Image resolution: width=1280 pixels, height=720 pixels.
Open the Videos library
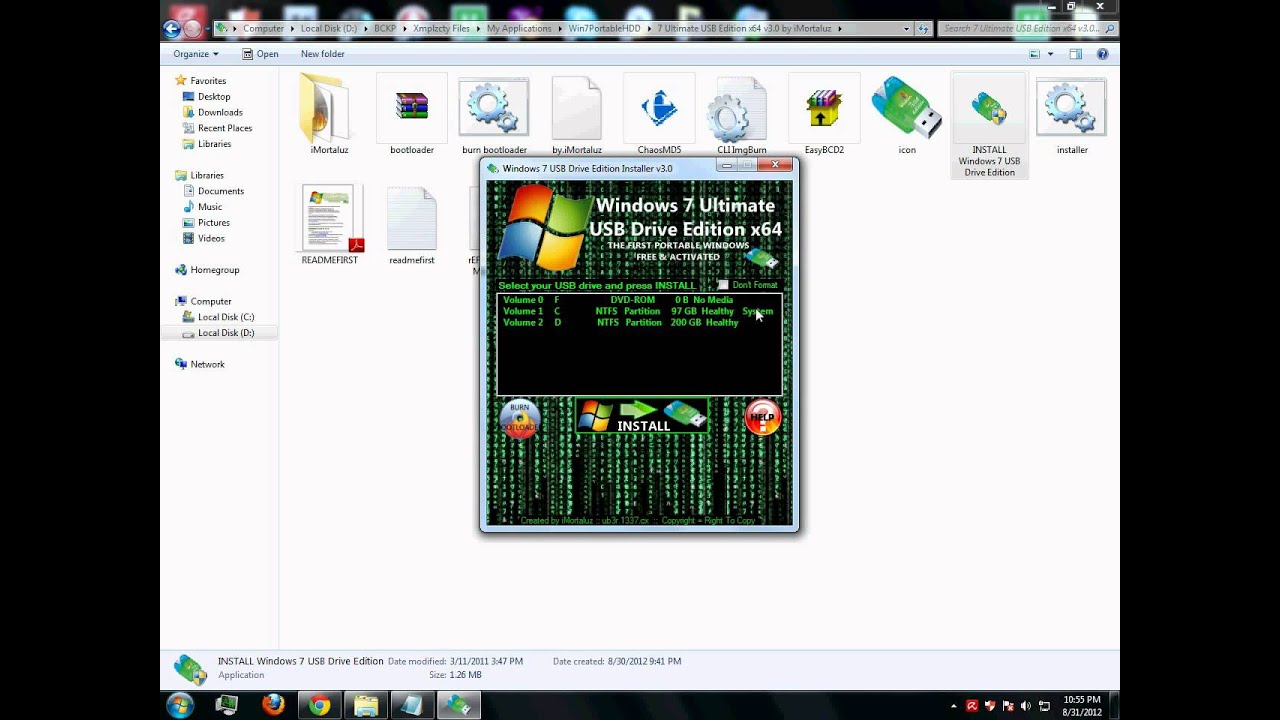pyautogui.click(x=210, y=240)
